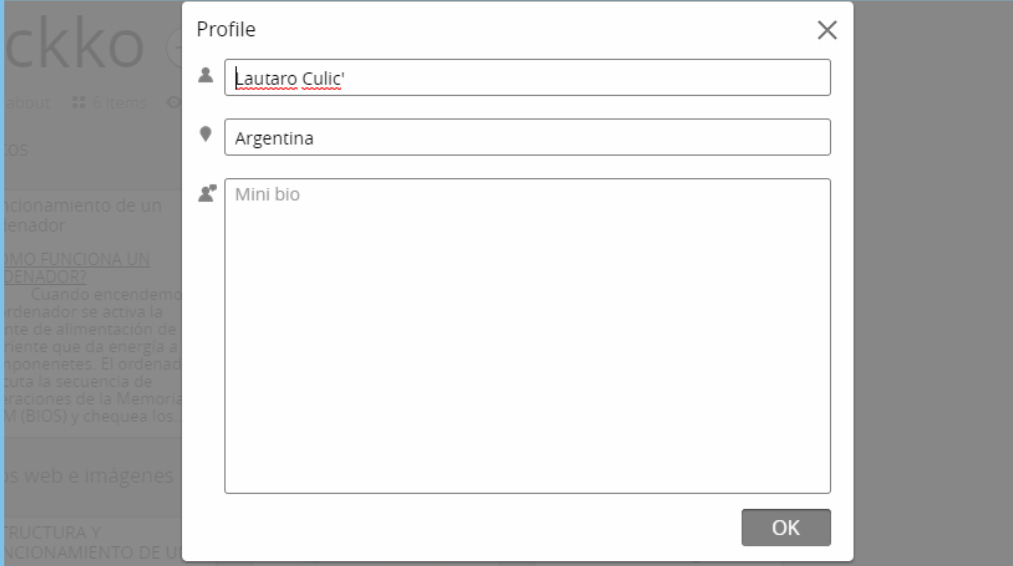Click the mini bio person icon

pyautogui.click(x=207, y=195)
